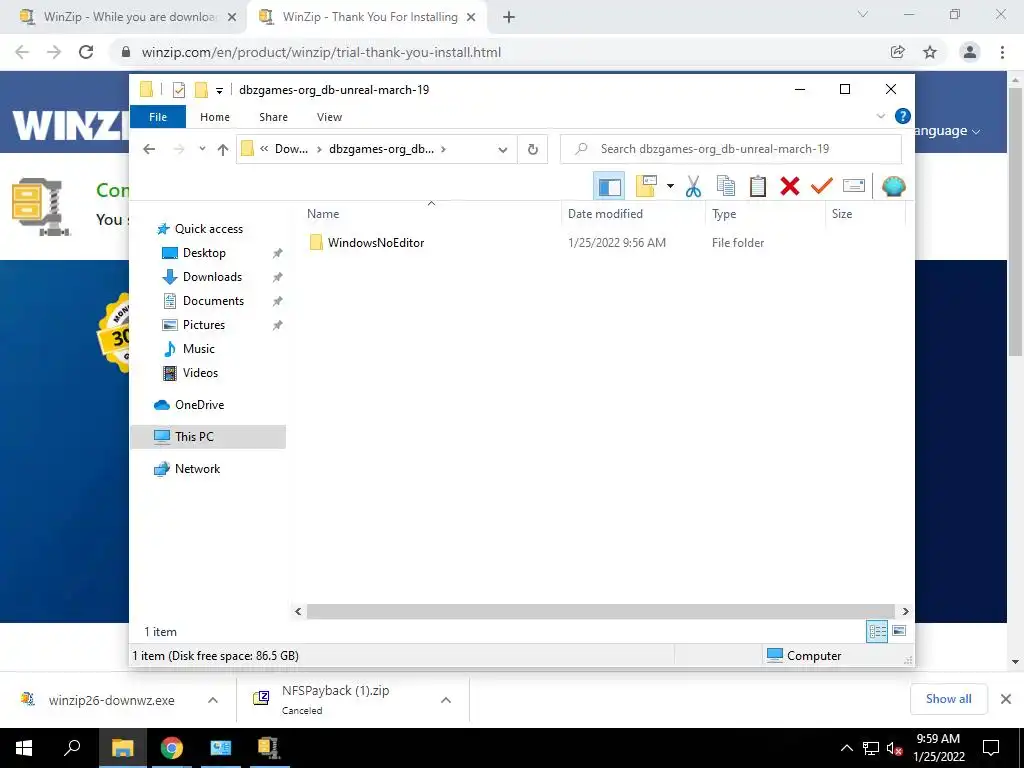
Task: Click the Paste clipboard icon
Action: 758,187
